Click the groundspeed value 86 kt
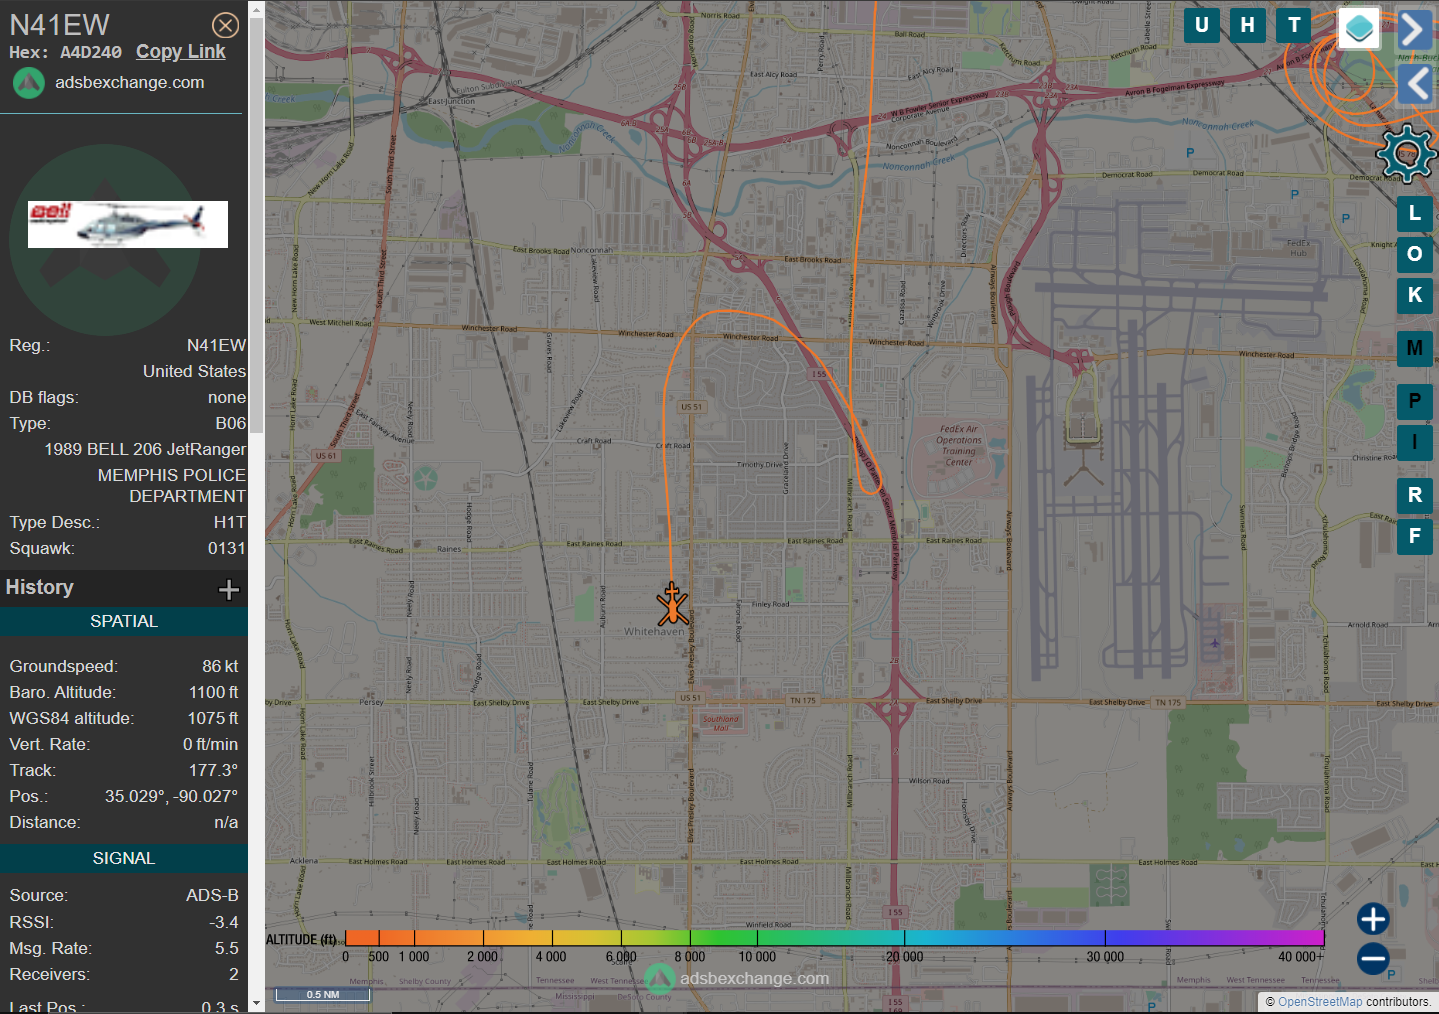 point(220,666)
